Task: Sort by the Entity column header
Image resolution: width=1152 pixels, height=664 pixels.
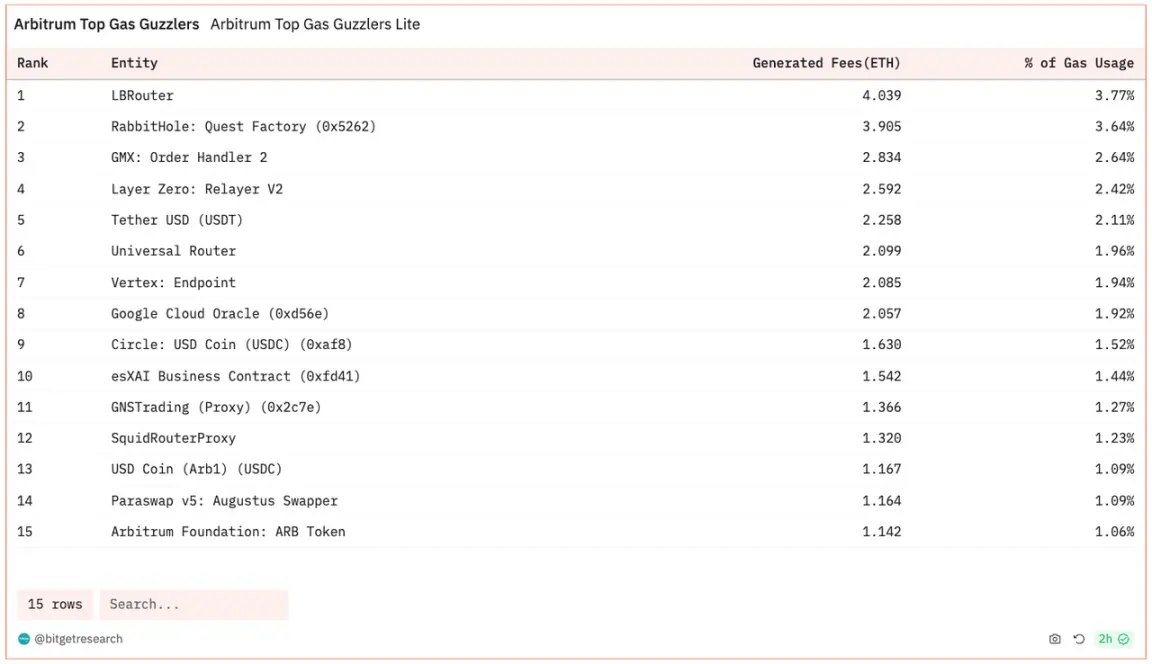Action: coord(134,63)
